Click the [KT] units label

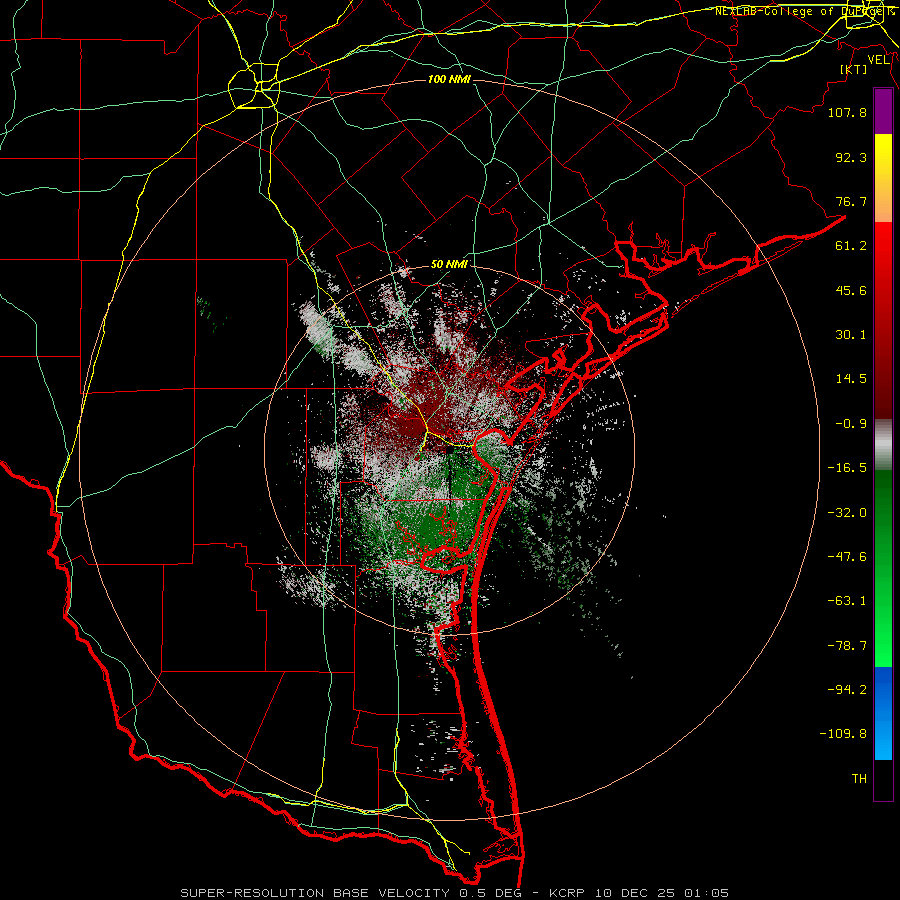(854, 69)
